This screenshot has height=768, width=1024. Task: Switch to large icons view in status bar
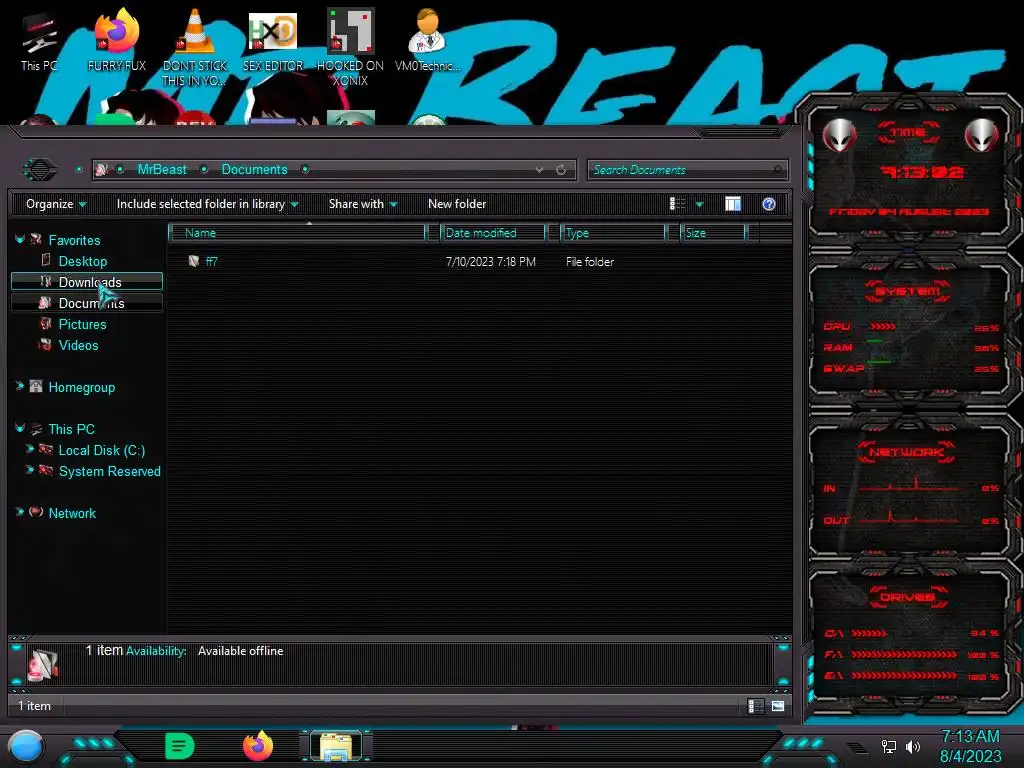tap(778, 706)
